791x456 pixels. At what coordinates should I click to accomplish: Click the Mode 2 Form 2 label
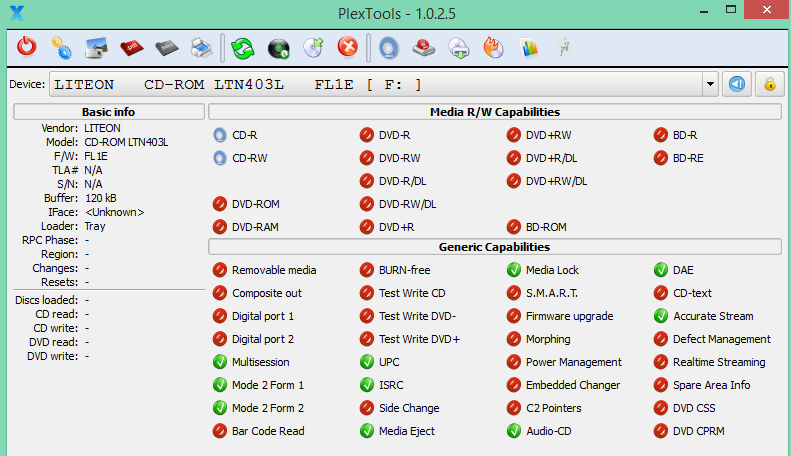coord(268,408)
